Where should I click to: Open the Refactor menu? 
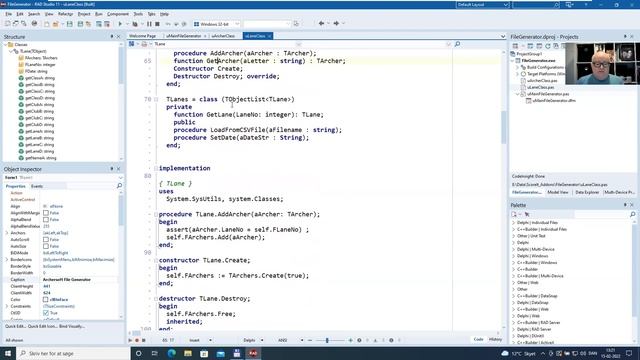pyautogui.click(x=65, y=14)
